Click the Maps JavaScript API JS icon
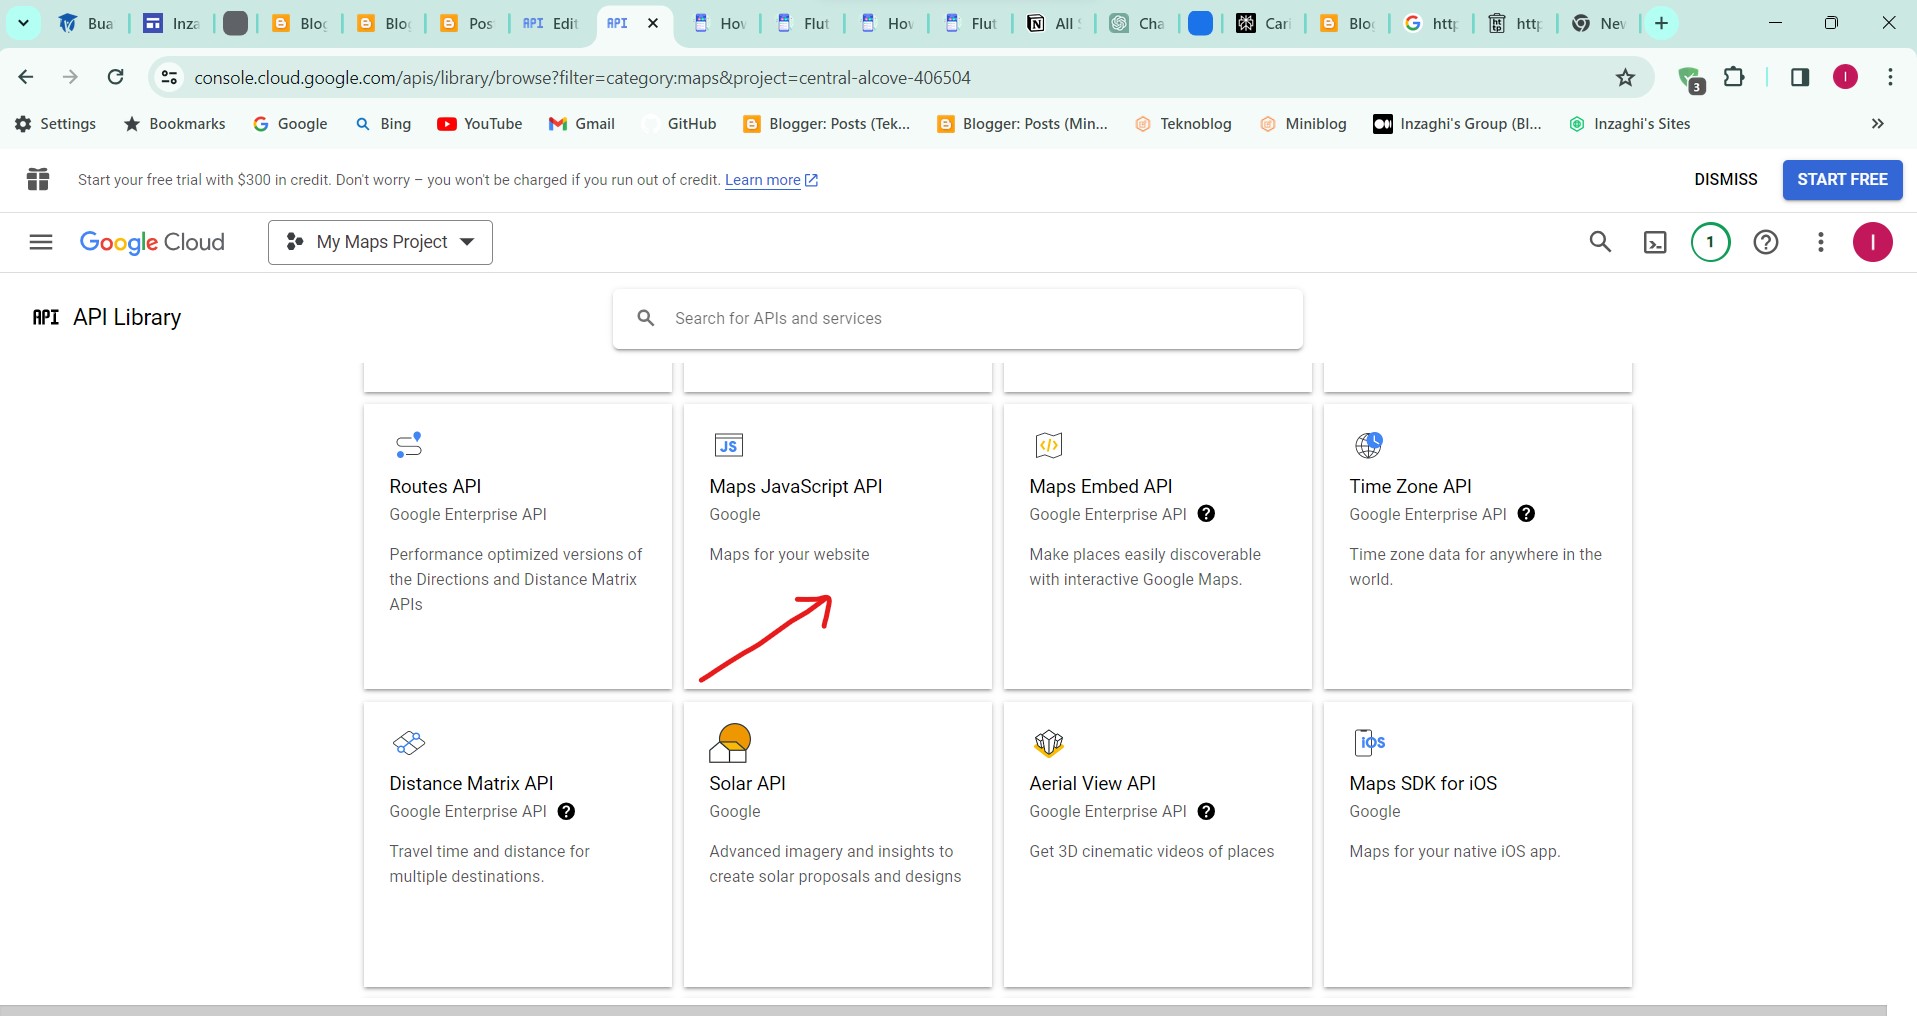The width and height of the screenshot is (1917, 1016). [x=729, y=445]
